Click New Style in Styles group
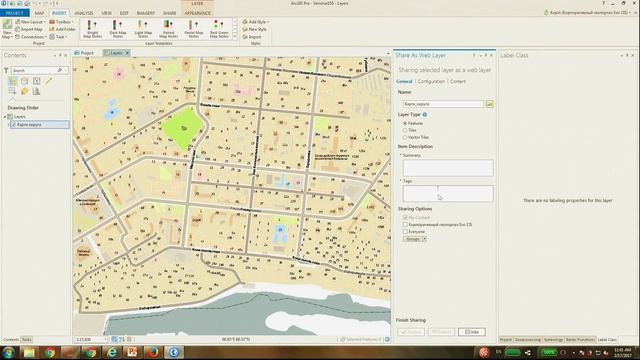This screenshot has width=640, height=360. [254, 29]
